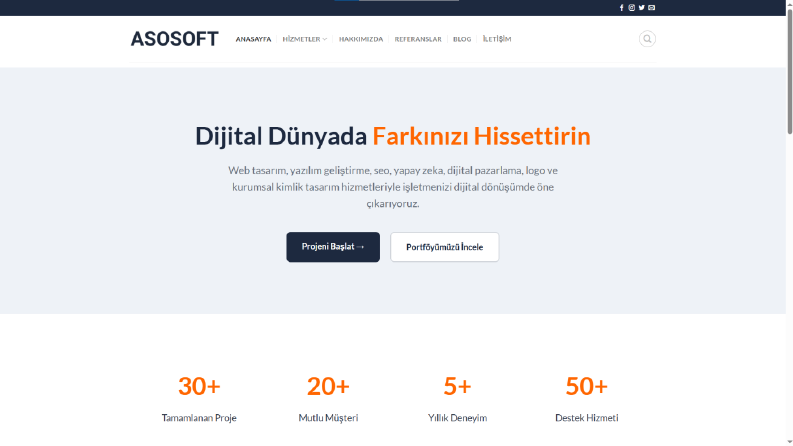This screenshot has height=446, width=793.
Task: Click the email envelope icon
Action: tap(651, 8)
